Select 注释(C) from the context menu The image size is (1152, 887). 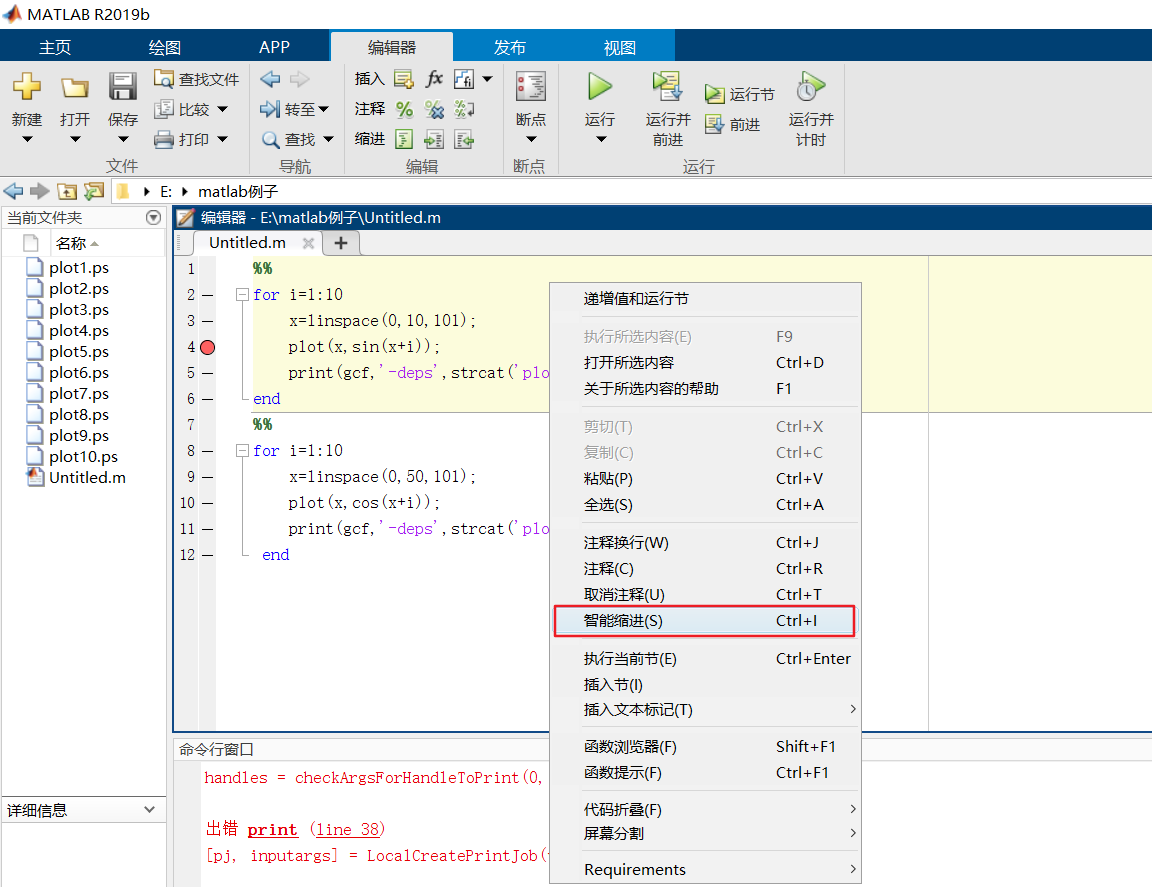click(705, 569)
